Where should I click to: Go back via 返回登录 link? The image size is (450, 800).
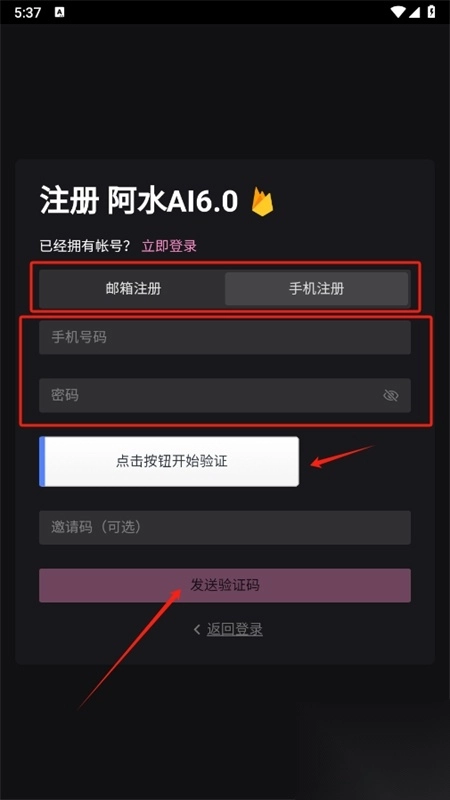[x=235, y=630]
